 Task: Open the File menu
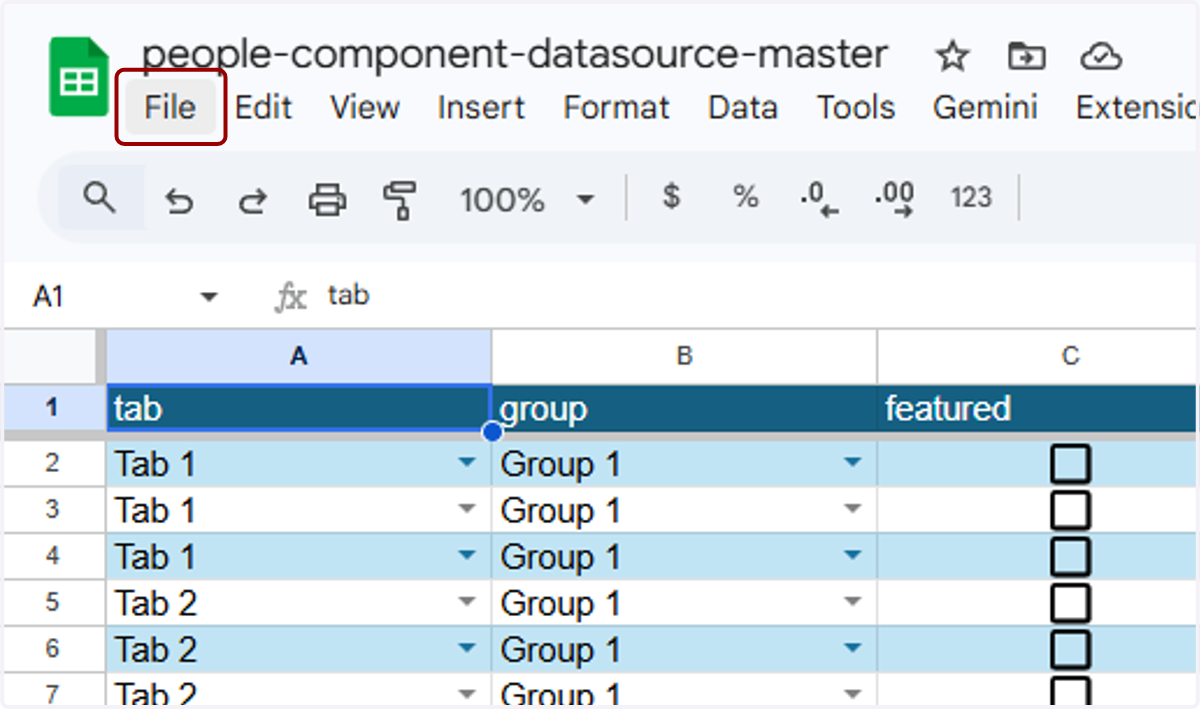click(x=170, y=106)
